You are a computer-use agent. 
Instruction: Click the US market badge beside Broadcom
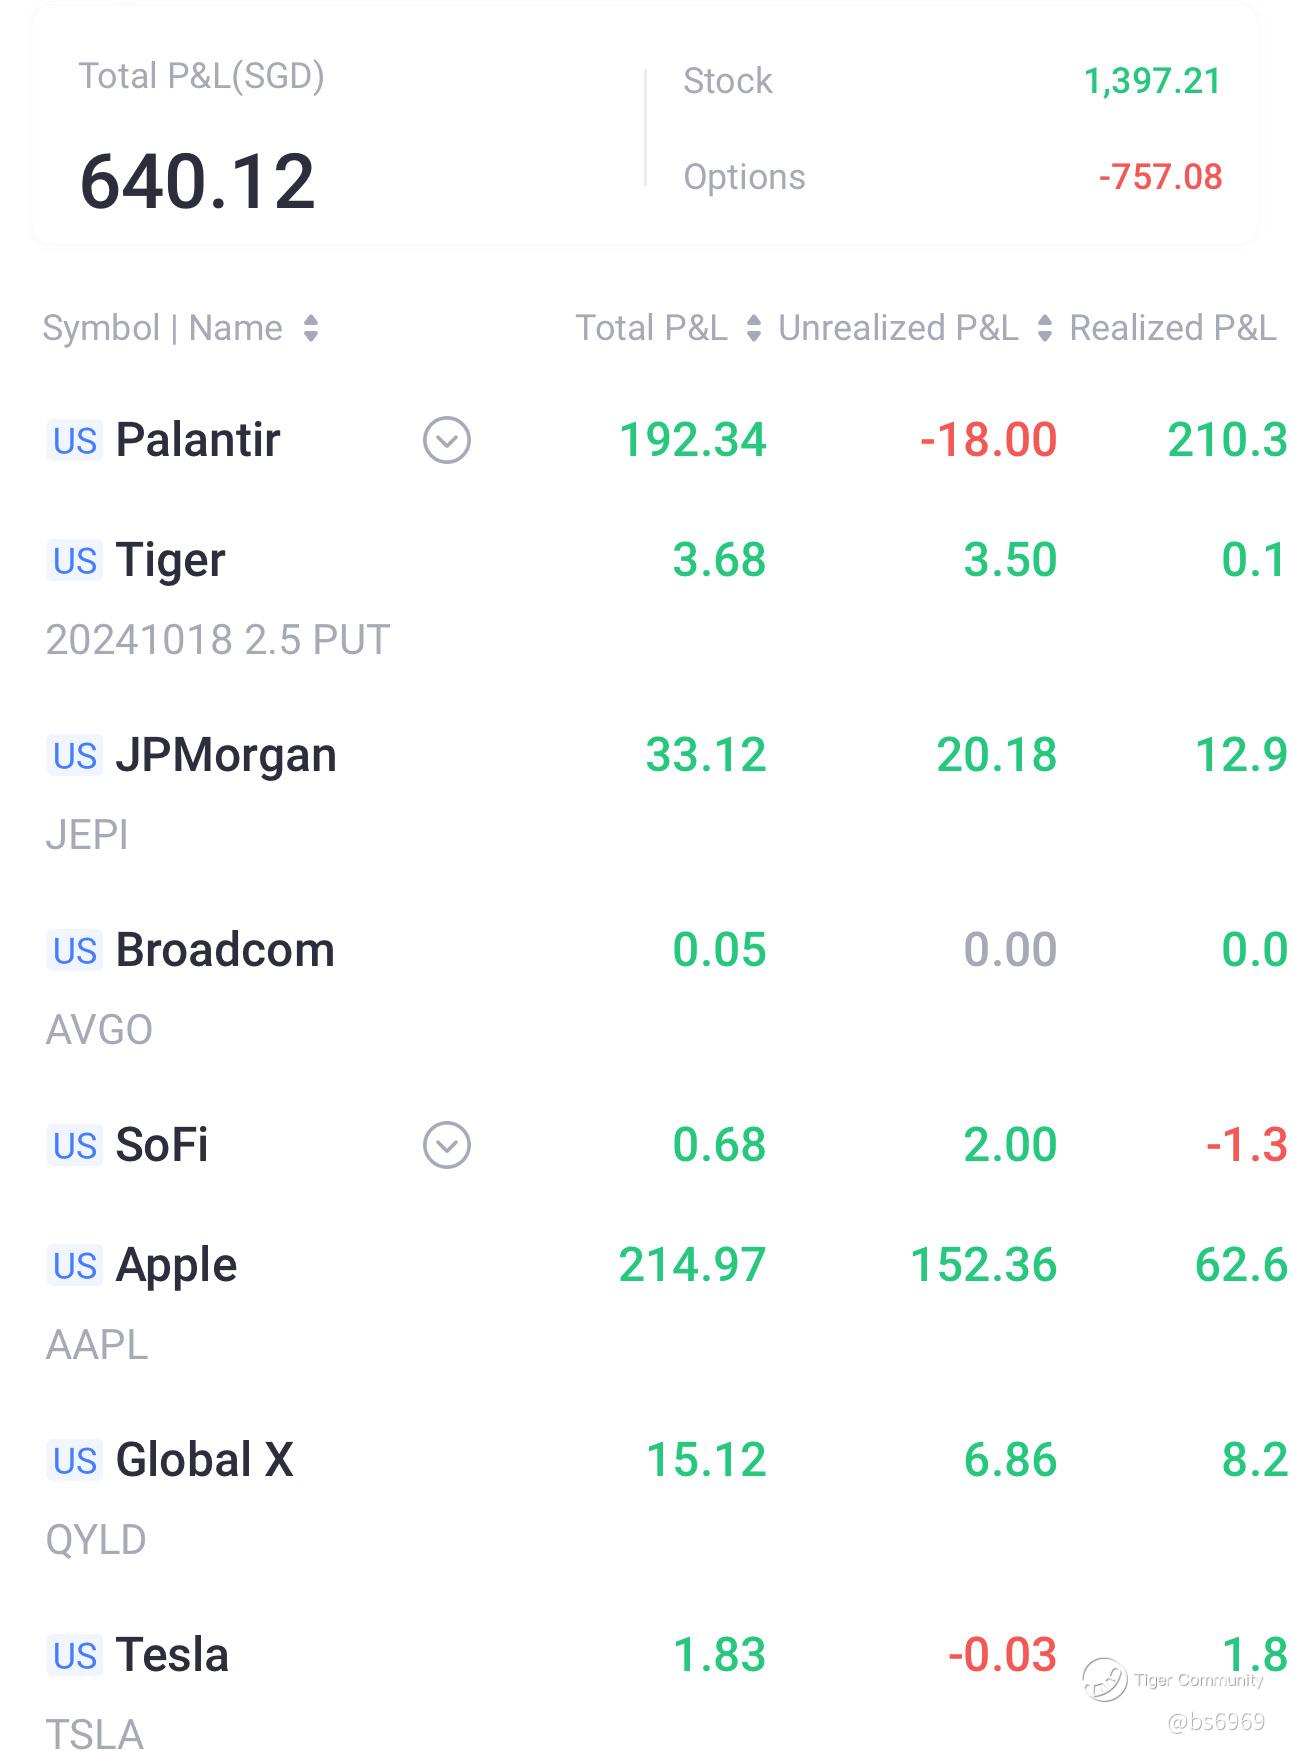(x=75, y=951)
